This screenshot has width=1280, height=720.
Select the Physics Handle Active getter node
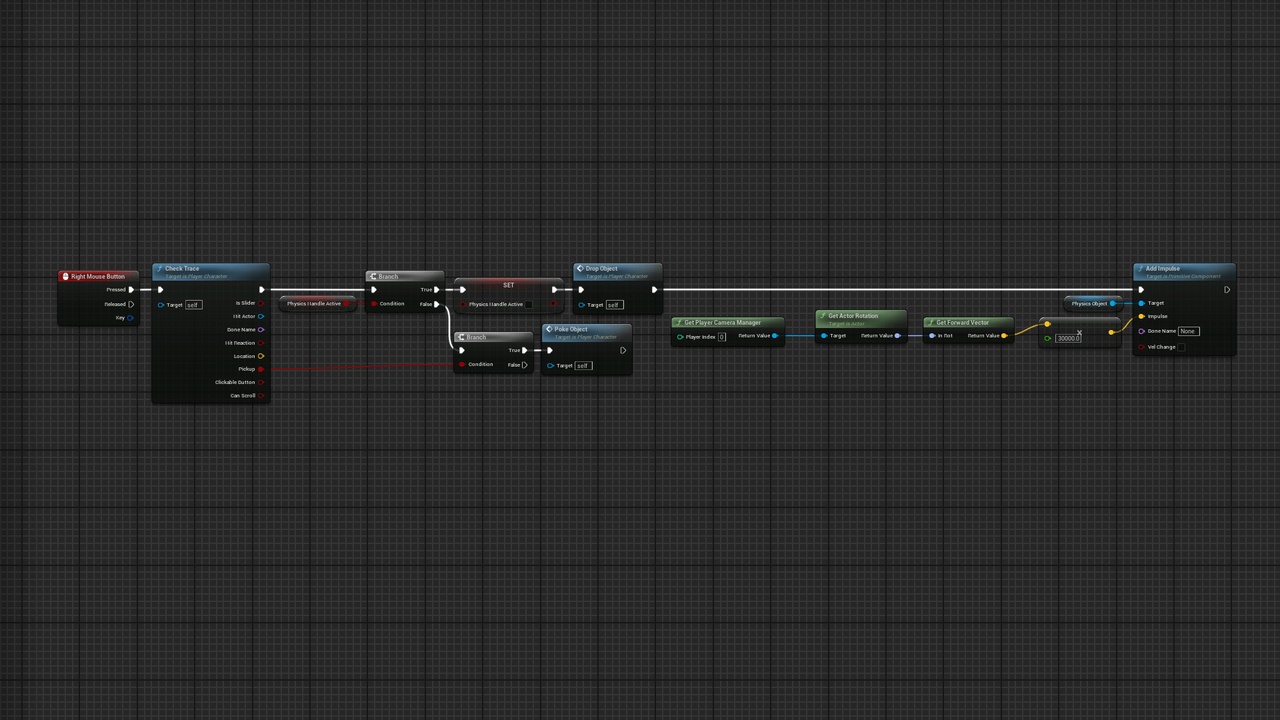pyautogui.click(x=317, y=303)
